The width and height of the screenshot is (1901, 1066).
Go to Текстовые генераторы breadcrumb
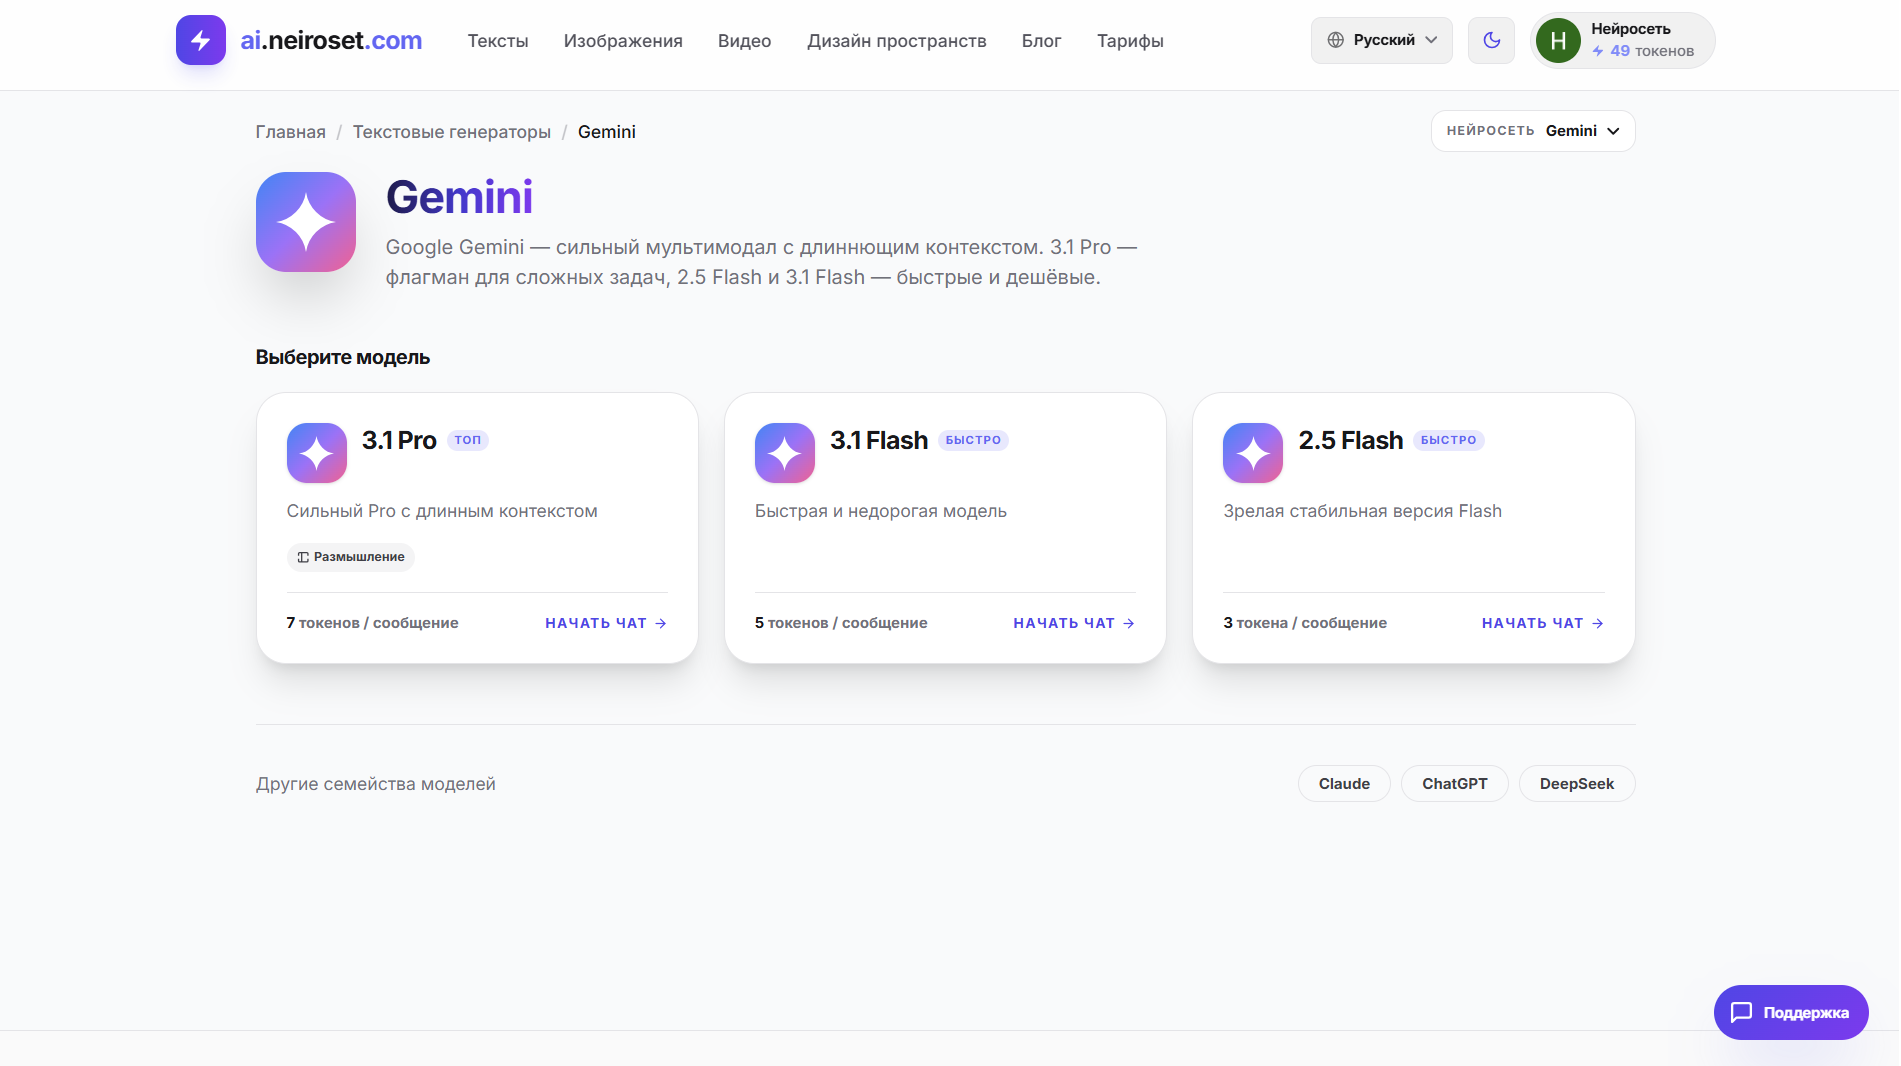451,132
